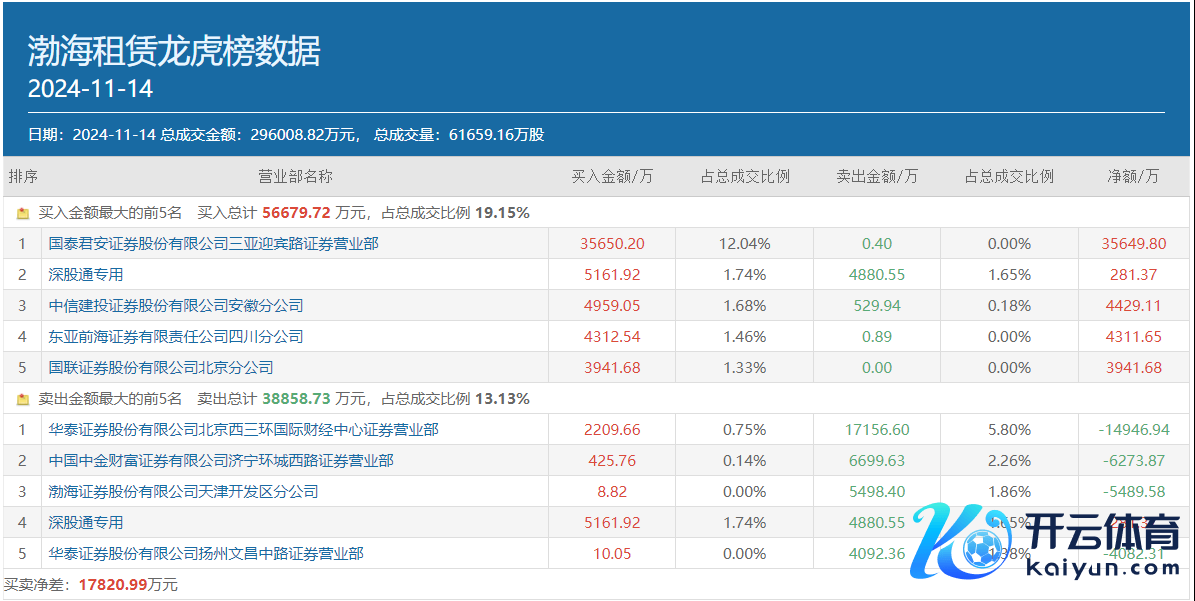Select 中国中金财富证券济宁环城西路营业部 link

pos(221,461)
